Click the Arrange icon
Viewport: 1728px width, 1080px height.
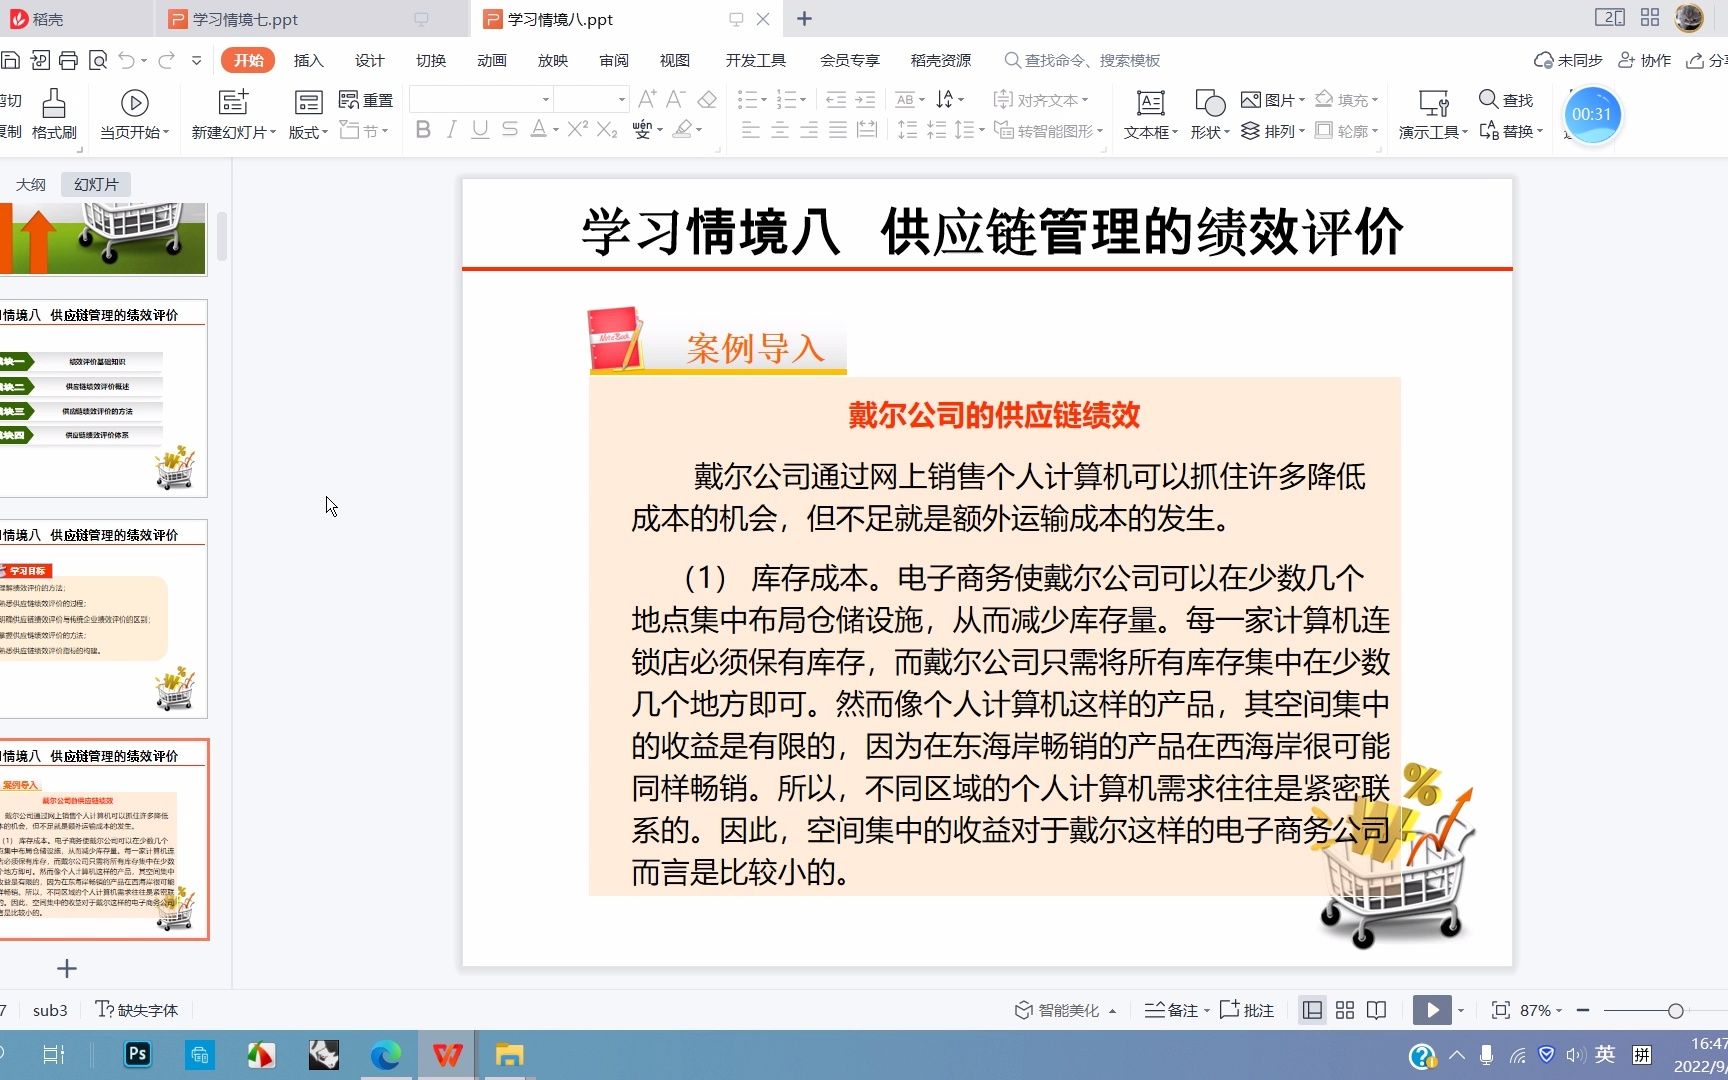point(1250,131)
